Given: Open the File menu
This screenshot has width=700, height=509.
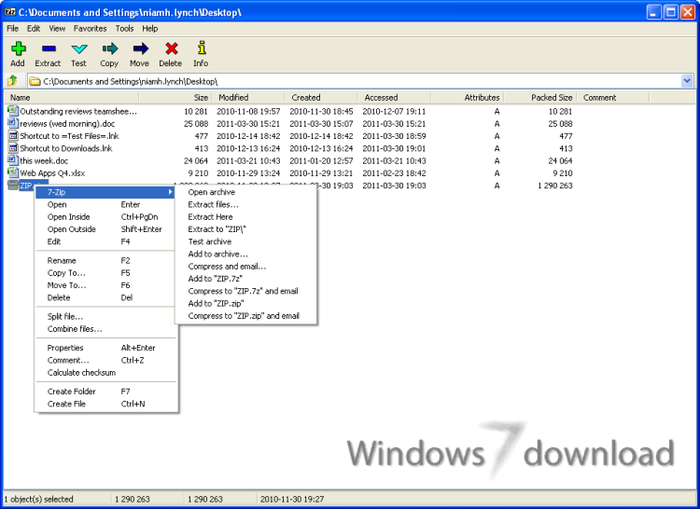Looking at the screenshot, I should click(12, 29).
